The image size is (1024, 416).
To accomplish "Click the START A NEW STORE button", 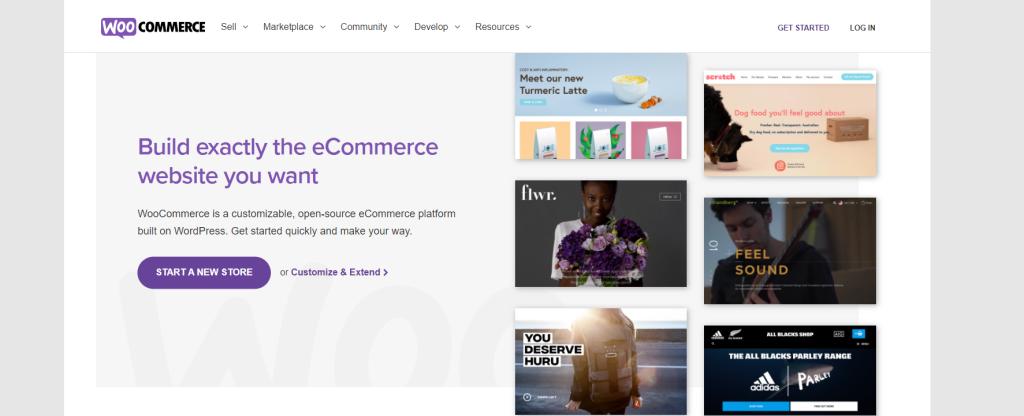I will pyautogui.click(x=204, y=272).
